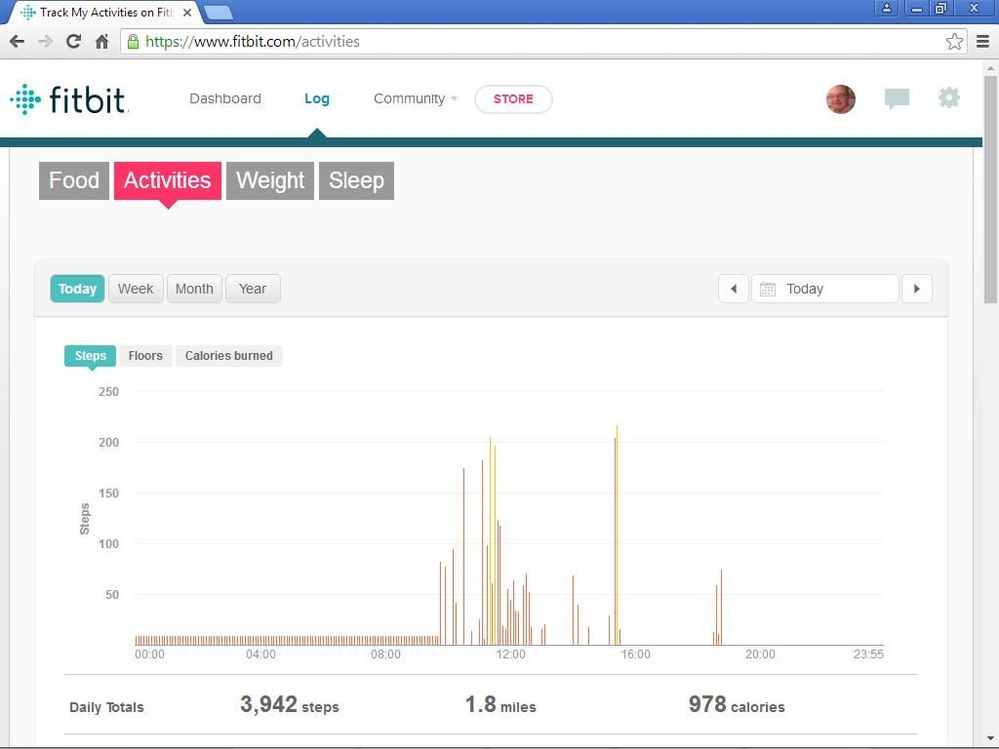The image size is (999, 749).
Task: Show the Calories burned chart
Action: (229, 355)
